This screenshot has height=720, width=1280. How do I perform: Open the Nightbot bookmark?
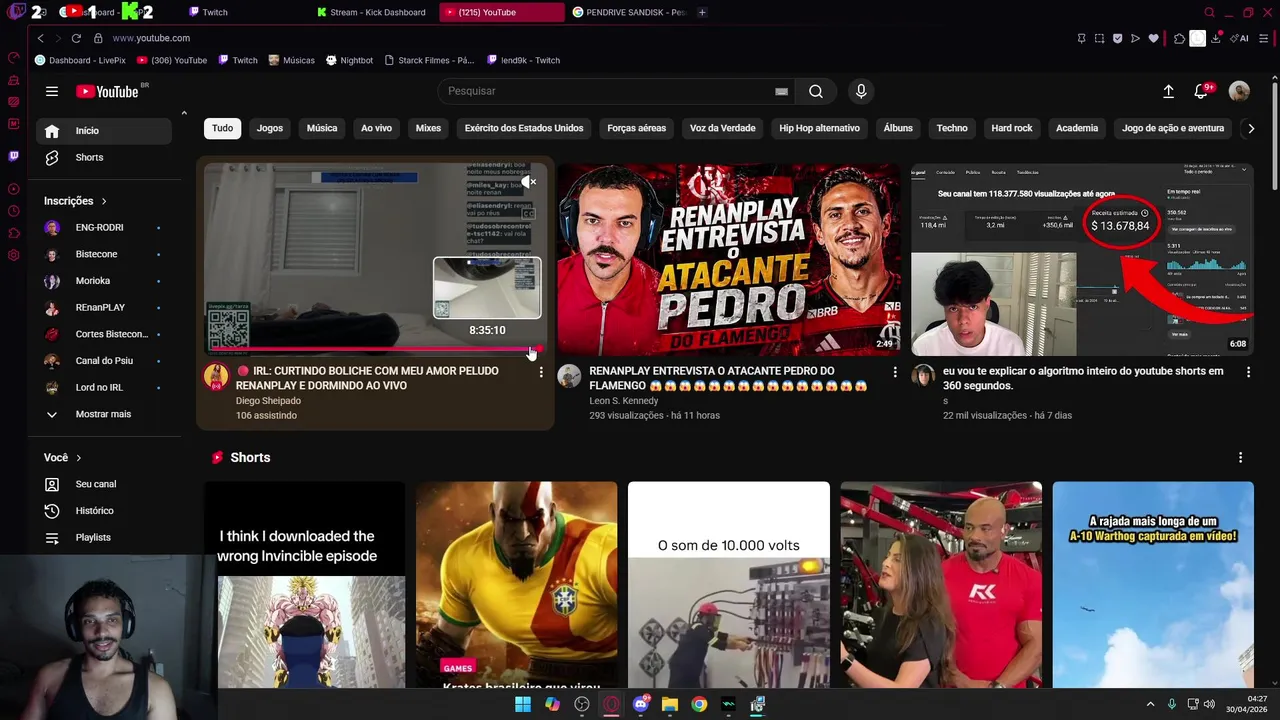[349, 60]
